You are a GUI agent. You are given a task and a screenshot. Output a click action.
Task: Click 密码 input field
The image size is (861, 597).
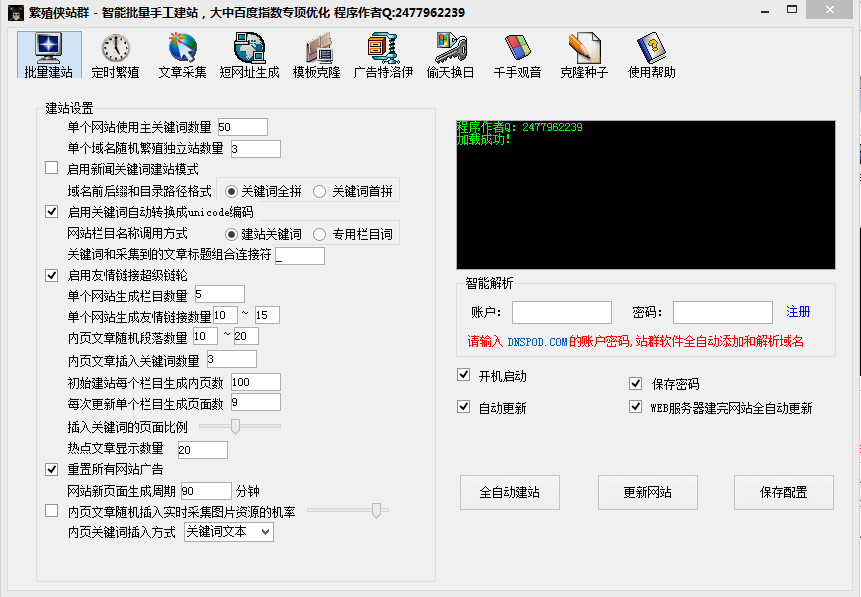[723, 312]
